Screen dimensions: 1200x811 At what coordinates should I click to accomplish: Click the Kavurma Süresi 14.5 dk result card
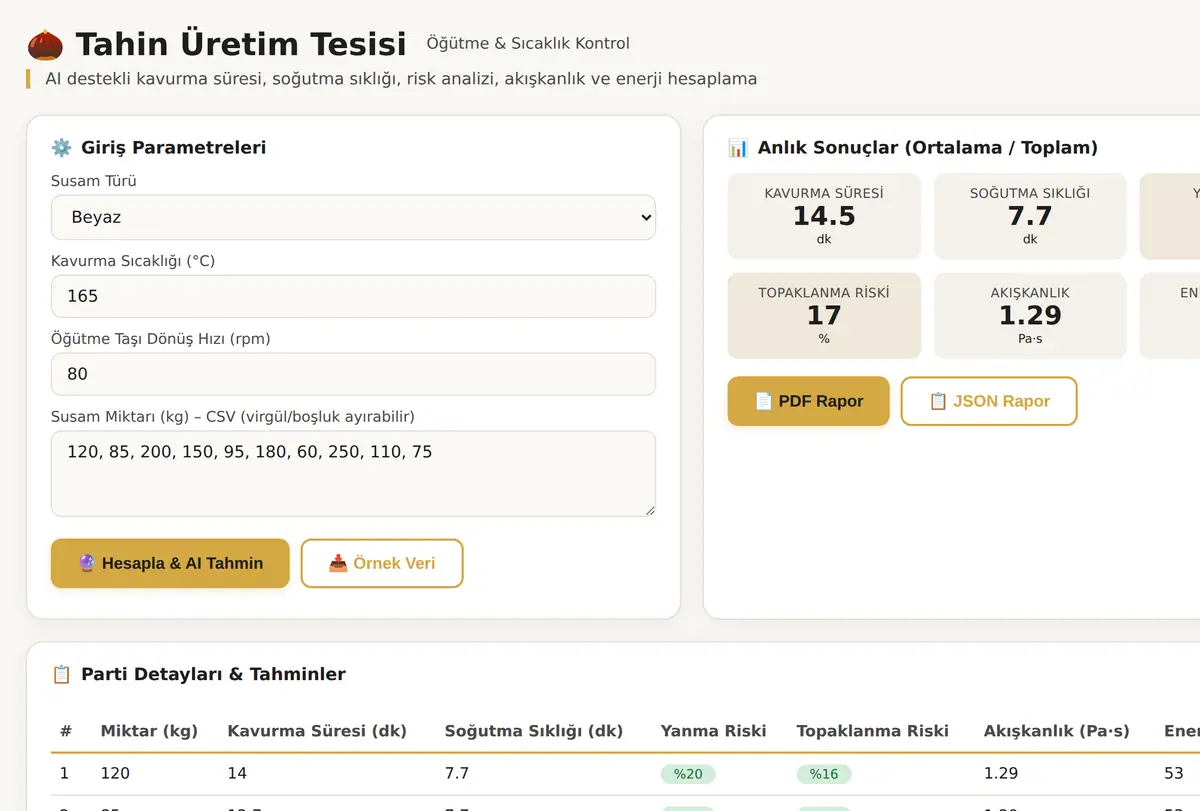(824, 216)
